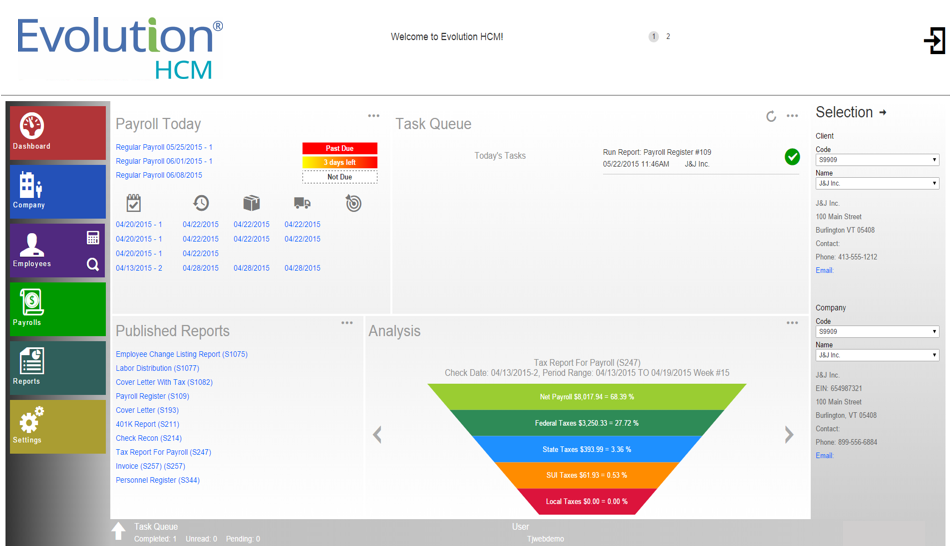Click the Not Due status bar
This screenshot has width=950, height=546.
(x=340, y=177)
